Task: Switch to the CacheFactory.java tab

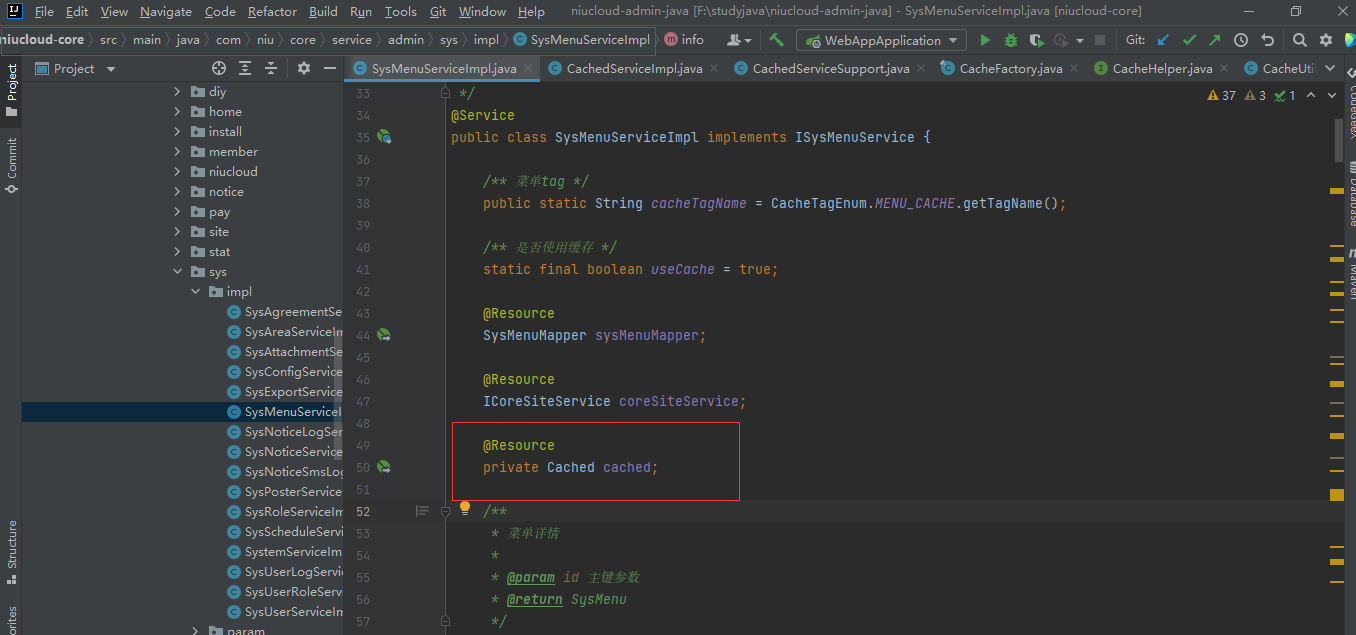Action: click(1010, 68)
